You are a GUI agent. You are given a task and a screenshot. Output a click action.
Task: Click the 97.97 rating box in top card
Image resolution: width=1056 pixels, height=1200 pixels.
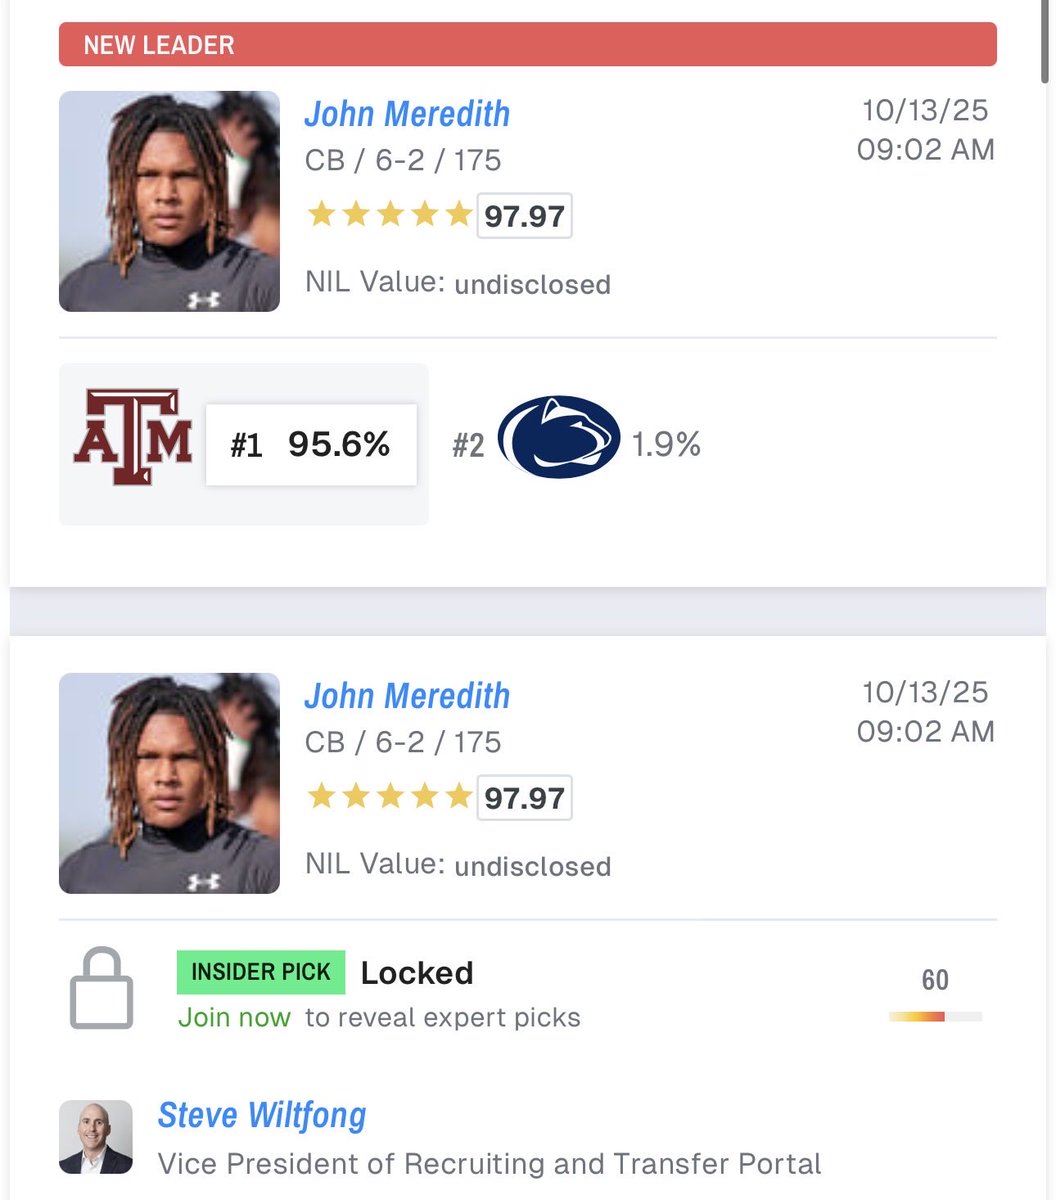pos(524,216)
